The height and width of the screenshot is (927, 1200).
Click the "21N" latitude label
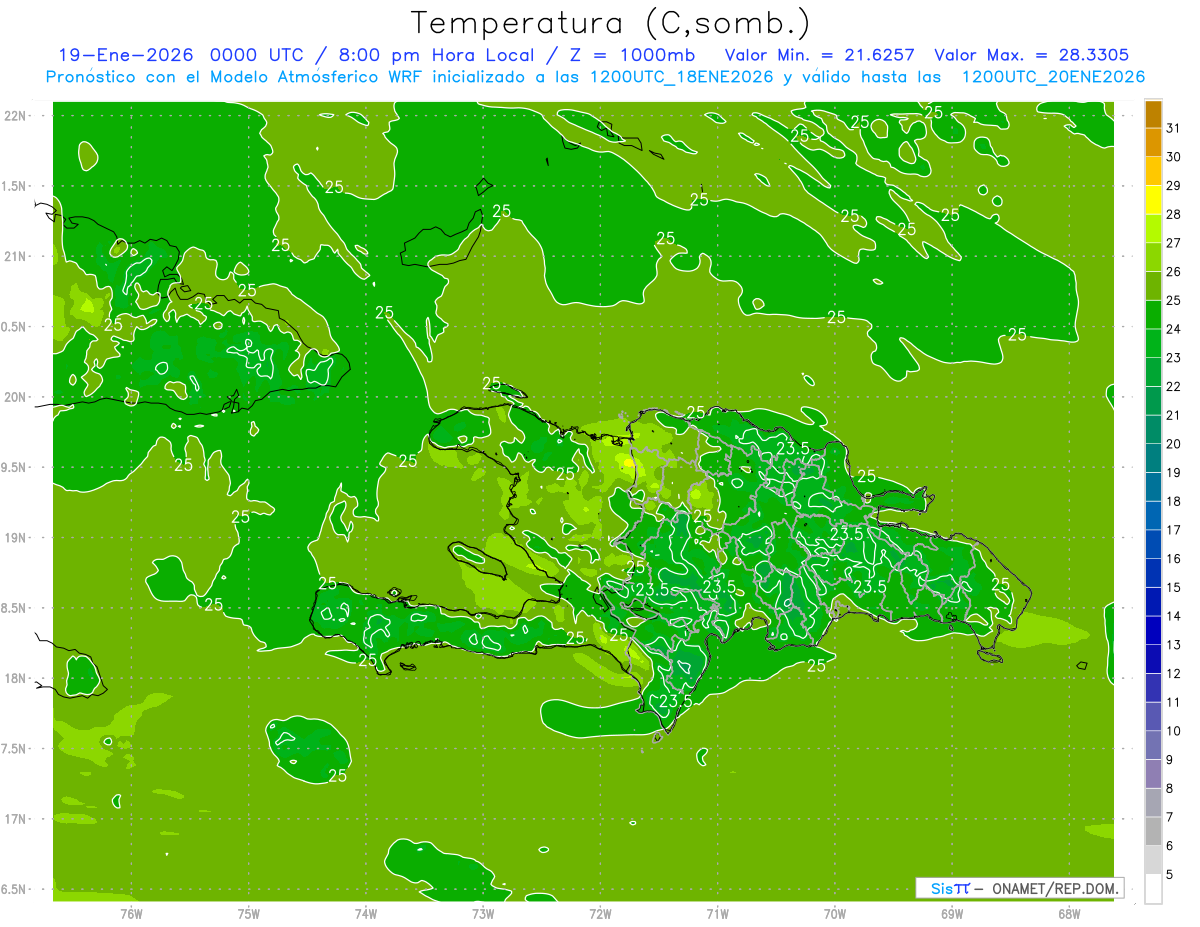16,256
